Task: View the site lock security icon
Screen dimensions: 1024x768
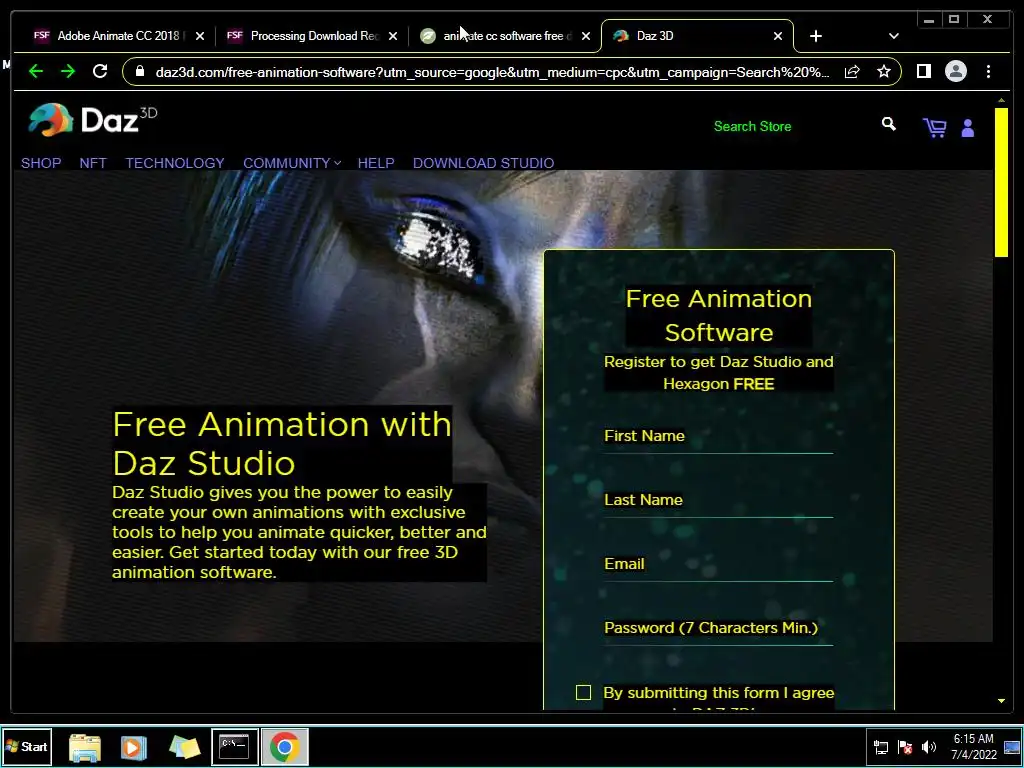Action: click(x=140, y=71)
